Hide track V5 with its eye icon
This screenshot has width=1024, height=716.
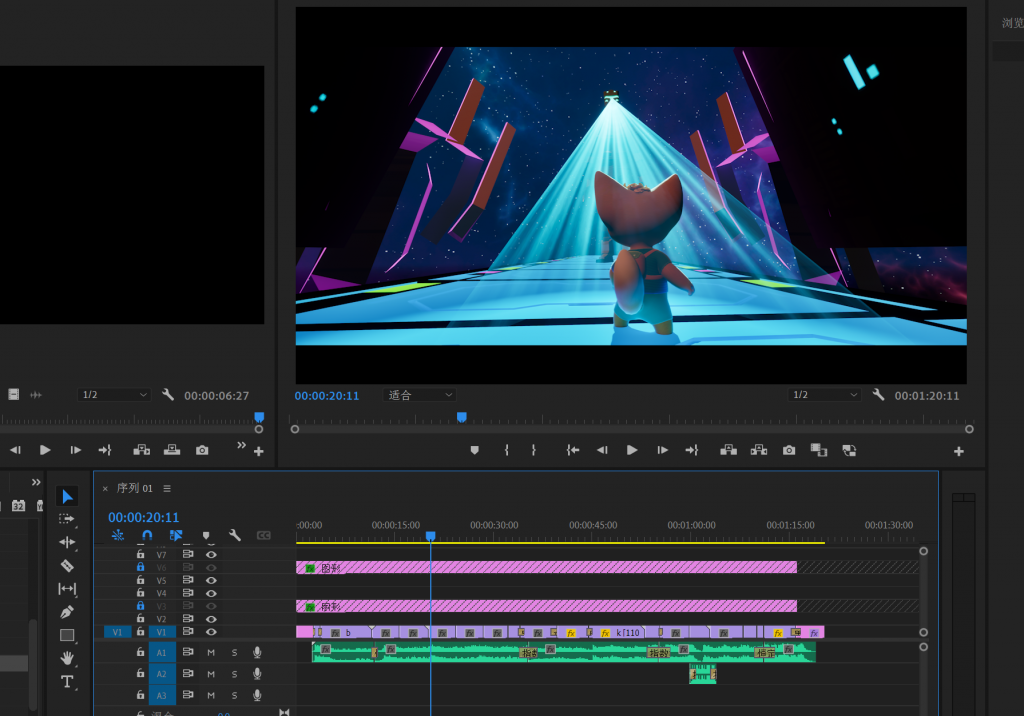tap(211, 580)
